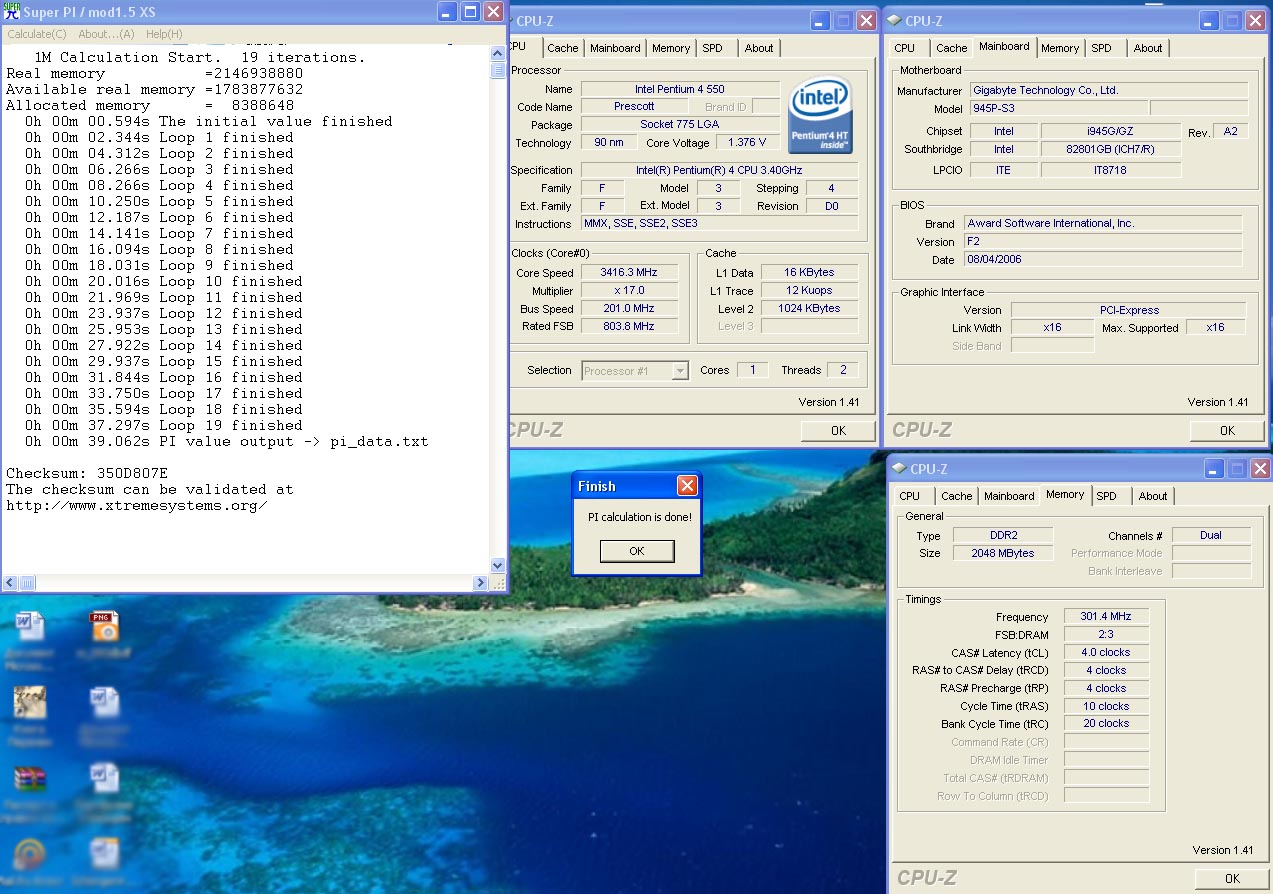Select the PNG file desktop icon
Image resolution: width=1273 pixels, height=894 pixels.
coord(104,625)
